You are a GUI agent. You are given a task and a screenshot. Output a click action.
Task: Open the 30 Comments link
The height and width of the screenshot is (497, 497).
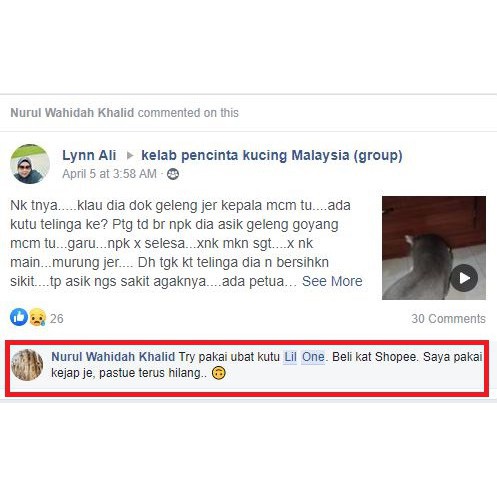click(x=448, y=319)
